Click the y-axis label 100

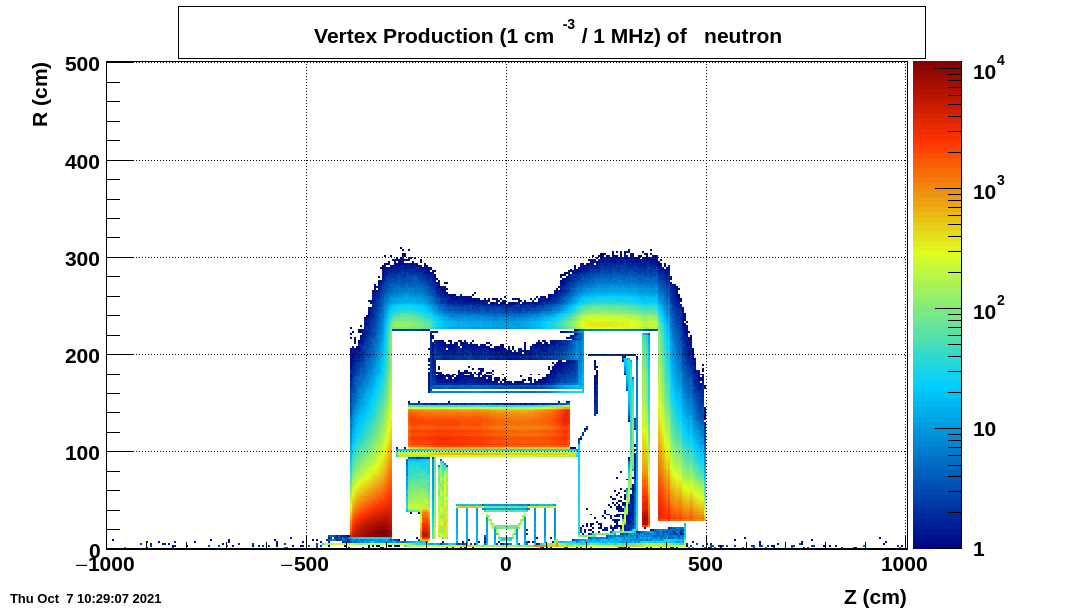click(82, 453)
